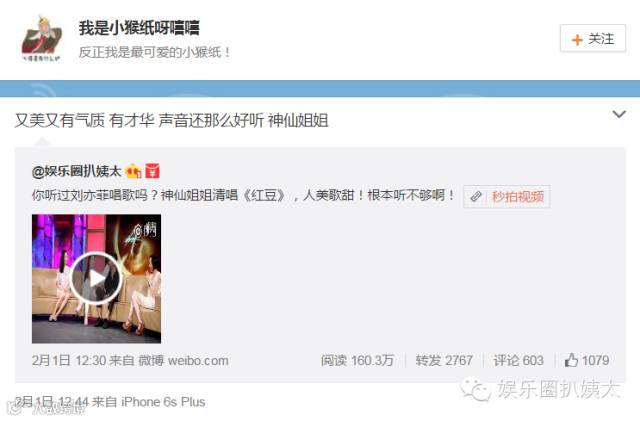Follow user with 关注 button

593,38
